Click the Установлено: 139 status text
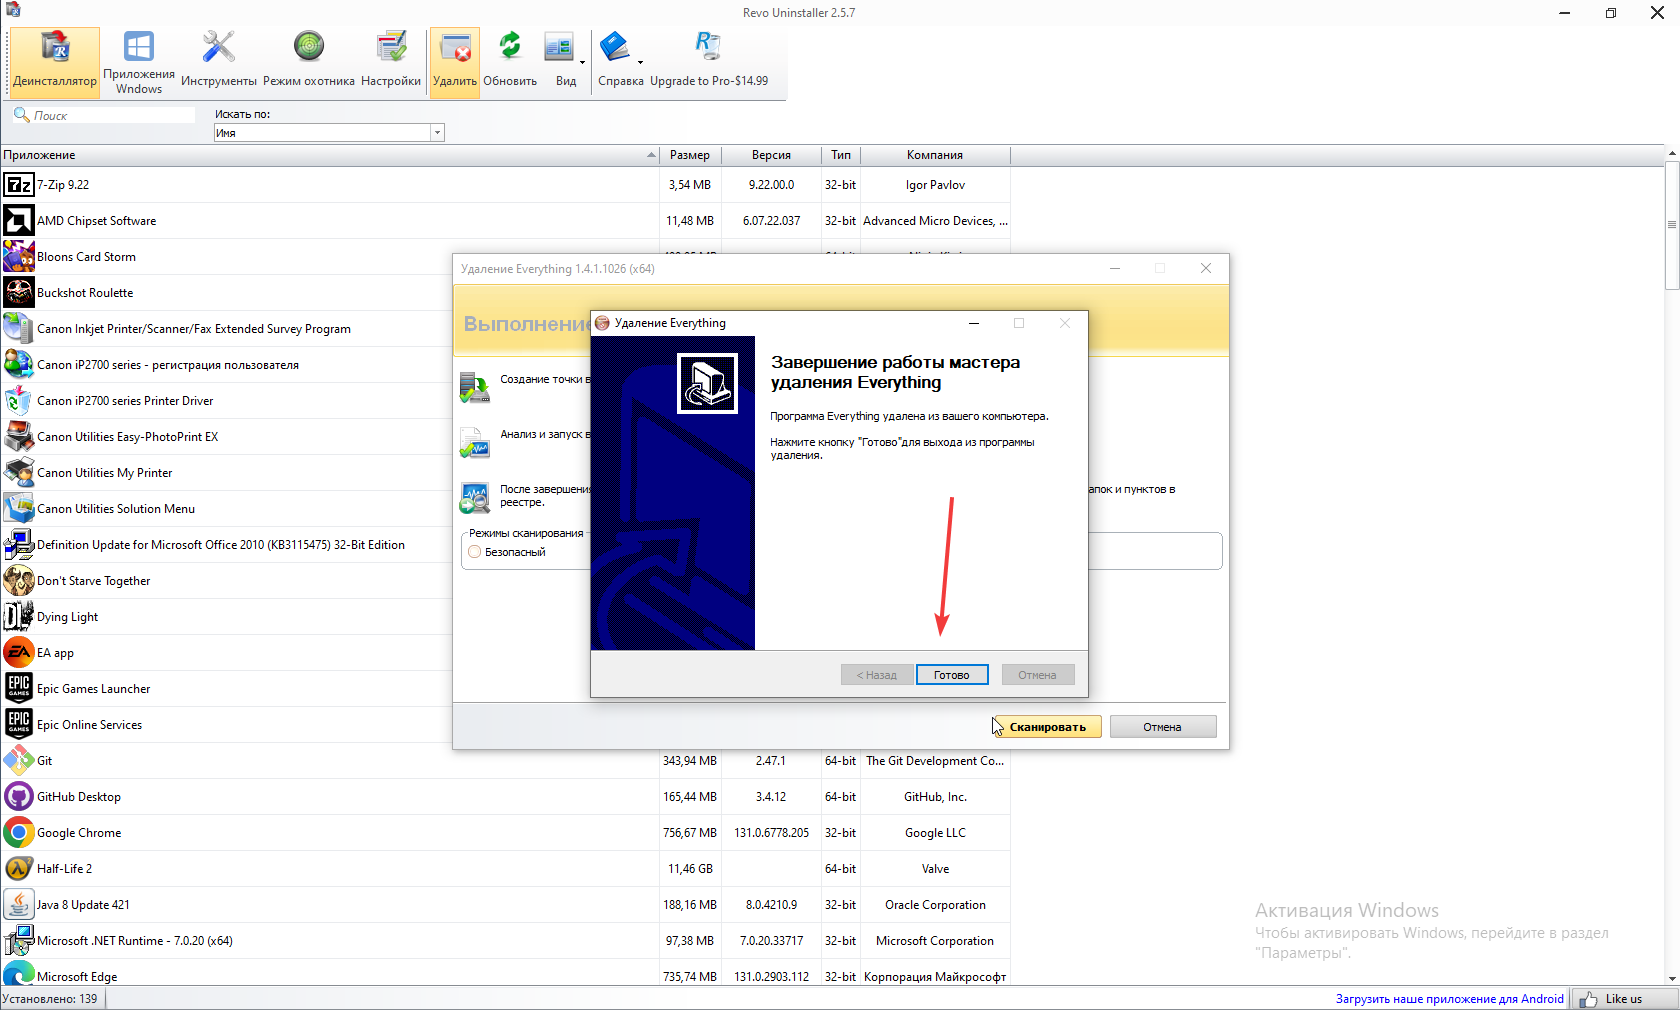The width and height of the screenshot is (1680, 1010). coord(50,999)
